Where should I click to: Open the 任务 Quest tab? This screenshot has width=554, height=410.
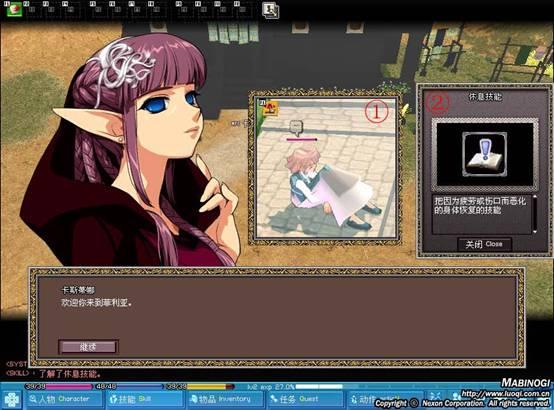[x=305, y=399]
